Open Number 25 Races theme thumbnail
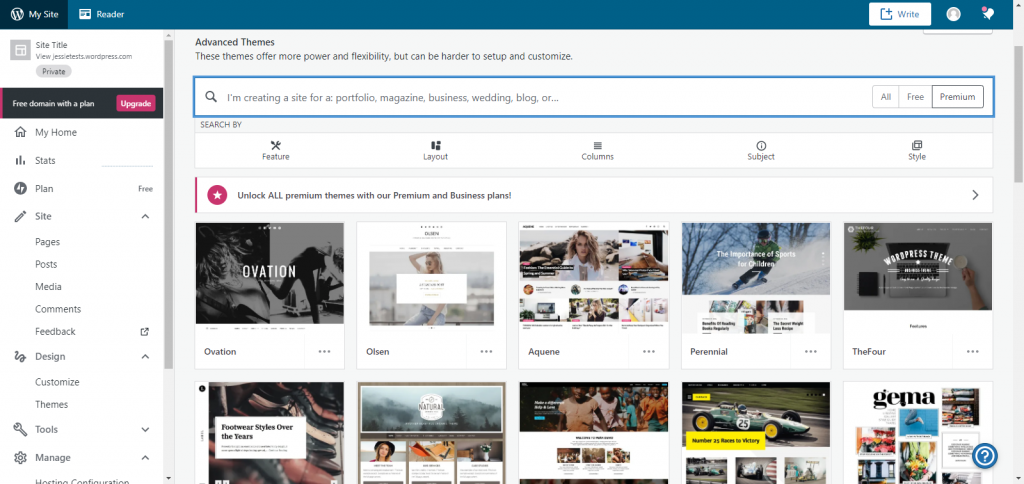This screenshot has width=1024, height=484. coord(756,433)
